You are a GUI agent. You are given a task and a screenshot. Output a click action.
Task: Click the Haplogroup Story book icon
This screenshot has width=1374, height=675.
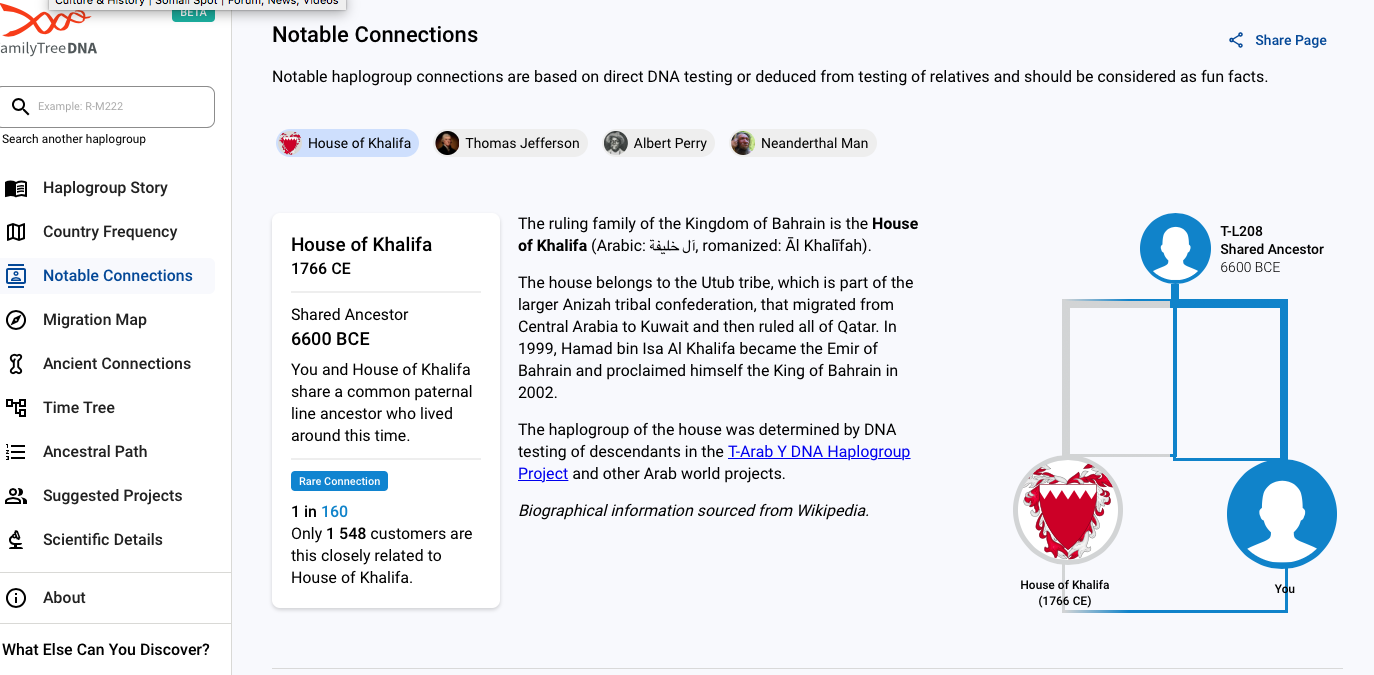(16, 188)
